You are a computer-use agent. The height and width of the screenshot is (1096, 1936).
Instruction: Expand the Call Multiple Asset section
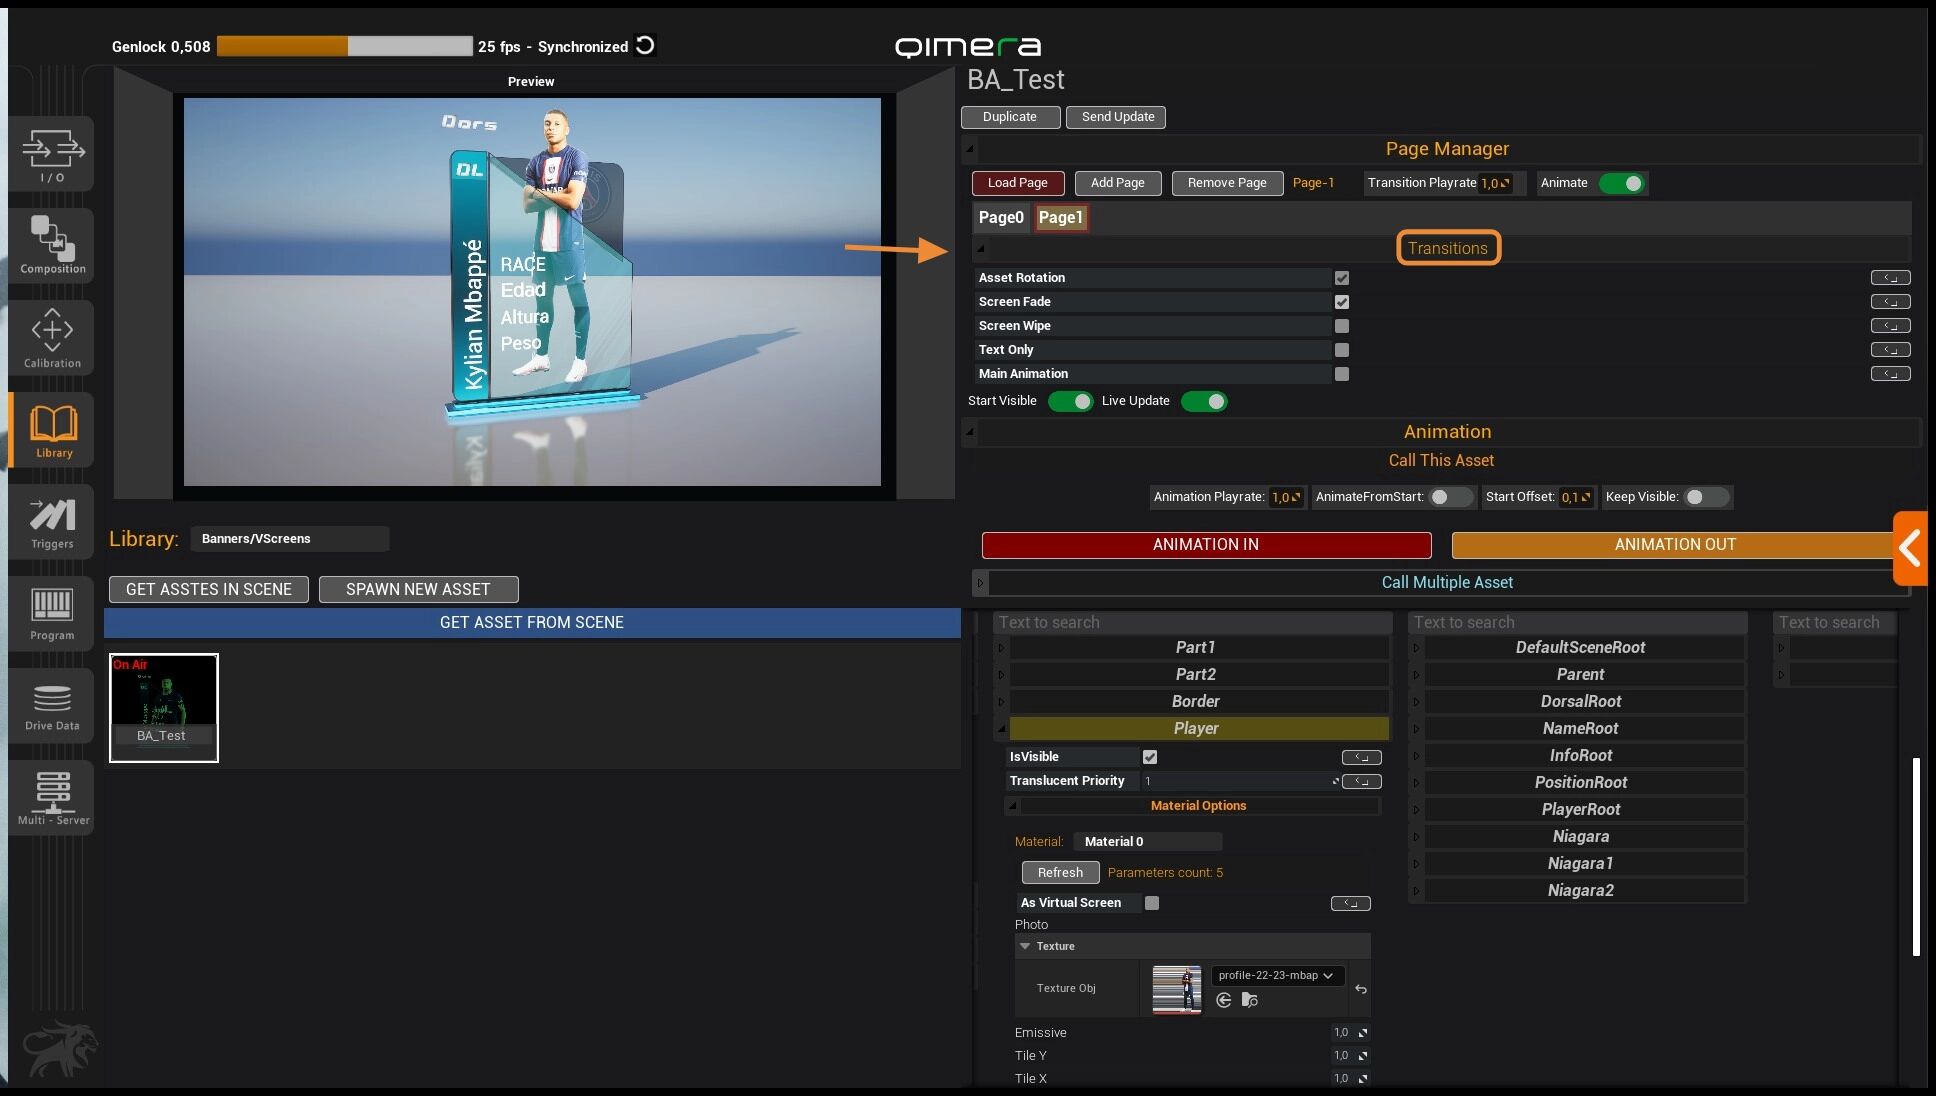click(x=981, y=582)
